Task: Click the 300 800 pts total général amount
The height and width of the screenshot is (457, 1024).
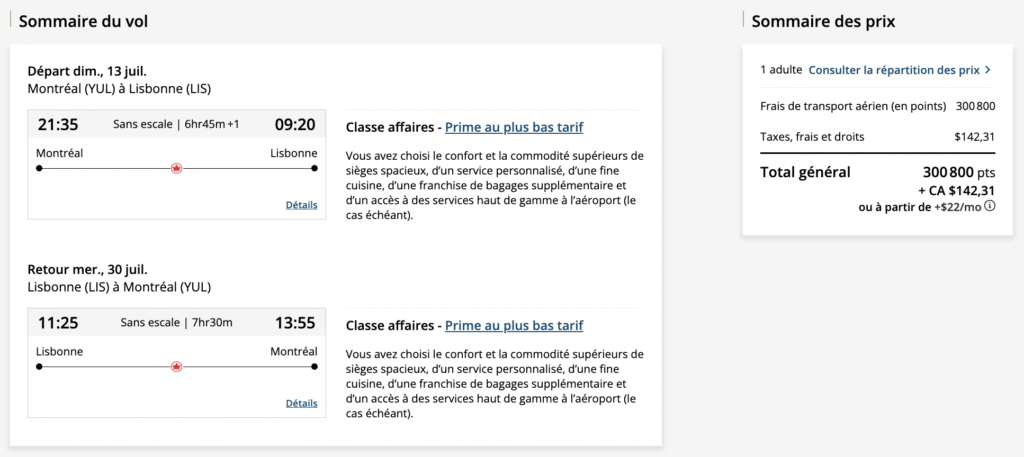Action: 958,172
